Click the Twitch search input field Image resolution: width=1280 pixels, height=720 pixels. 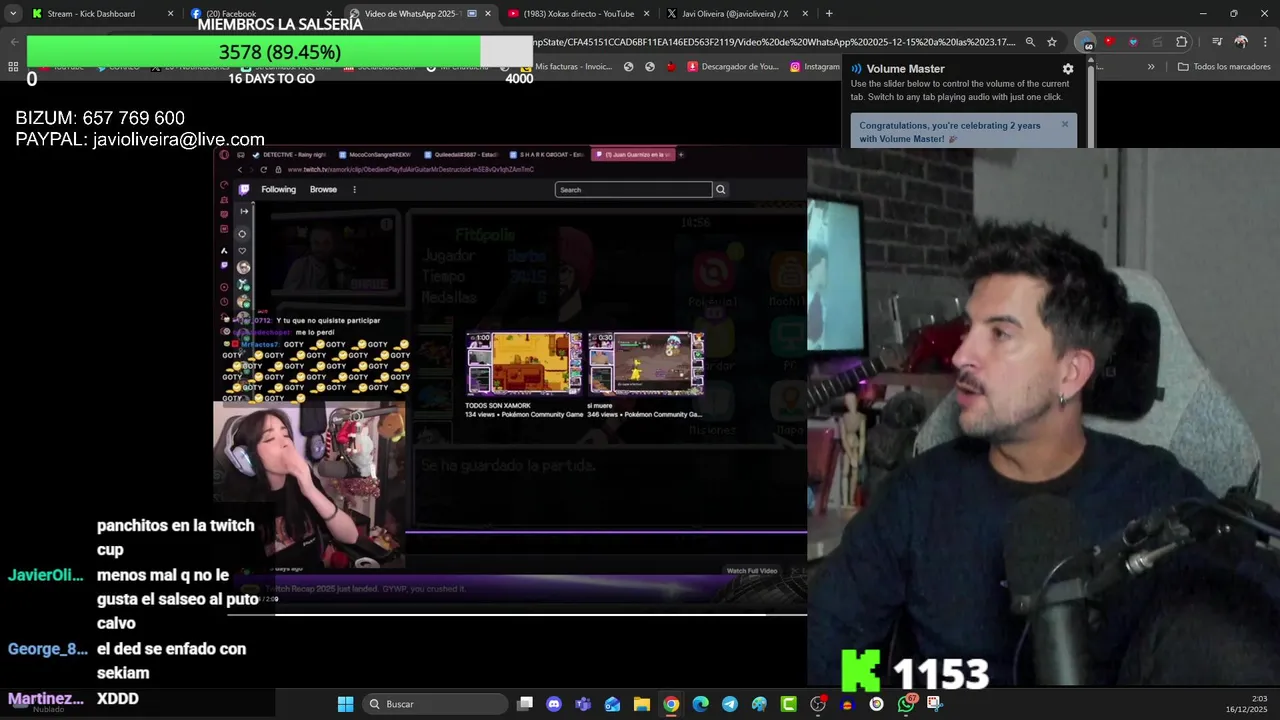pos(633,189)
